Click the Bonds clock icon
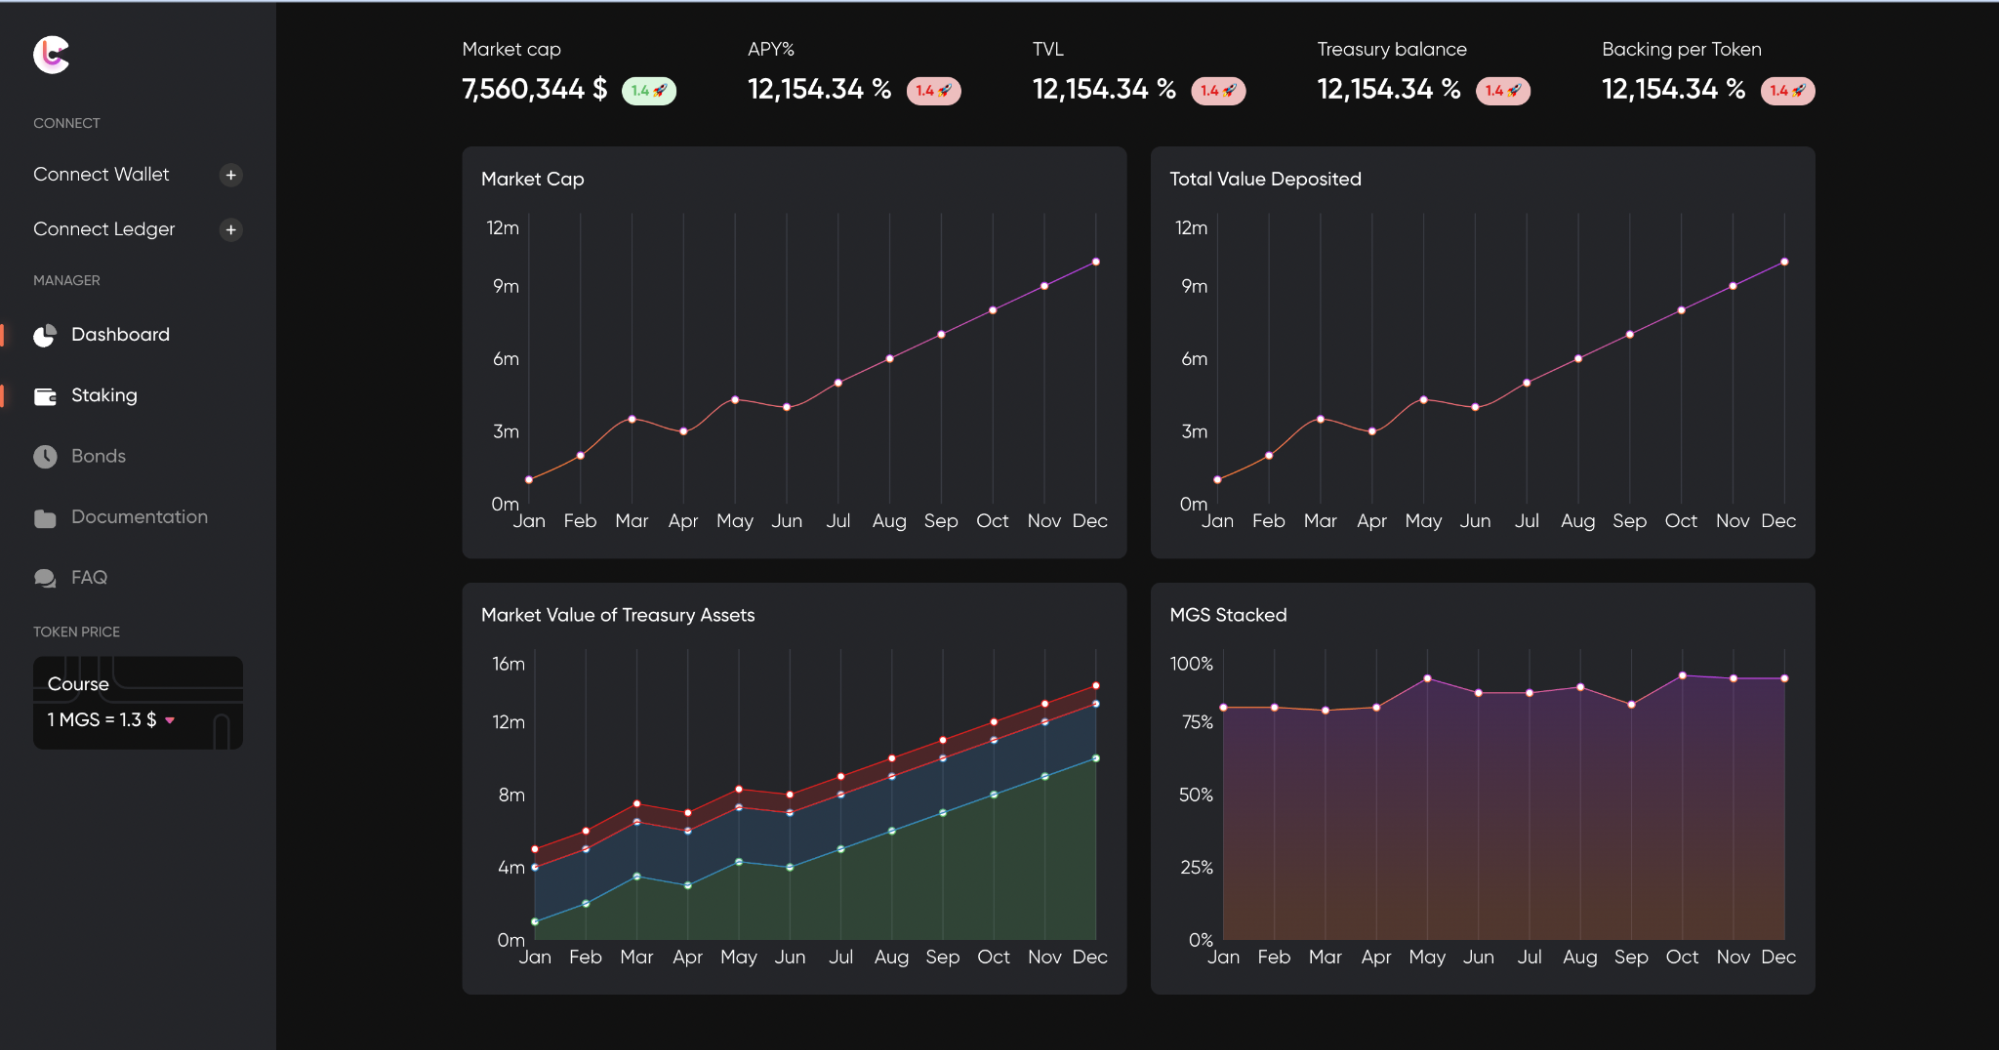This screenshot has width=1999, height=1051. tap(45, 457)
